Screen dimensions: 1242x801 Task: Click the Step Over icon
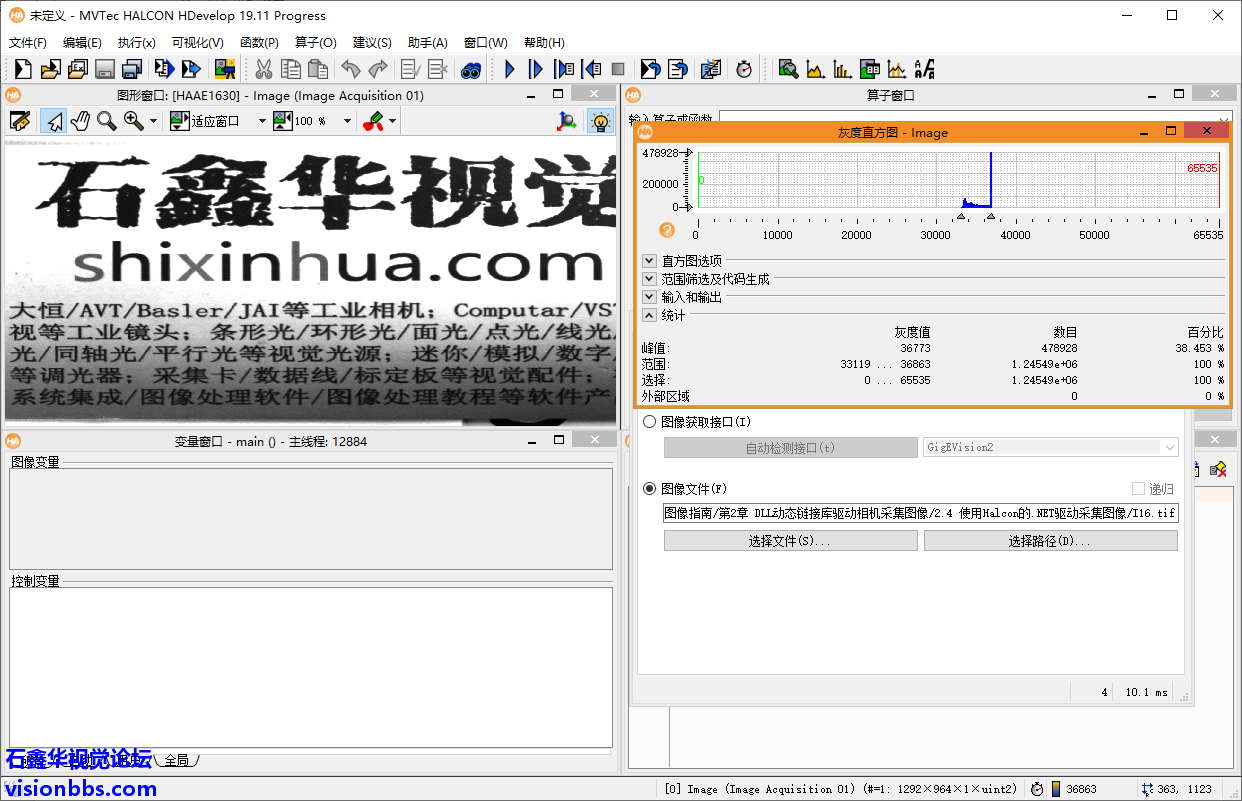537,69
